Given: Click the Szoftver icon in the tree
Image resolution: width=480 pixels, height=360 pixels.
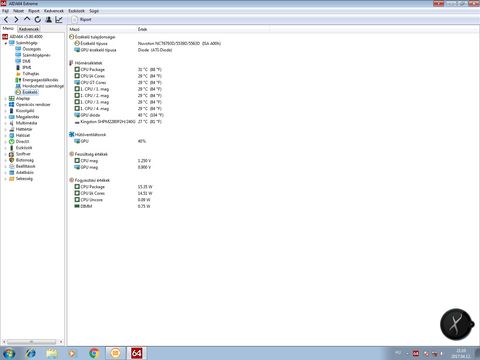Looking at the screenshot, I should click(12, 154).
